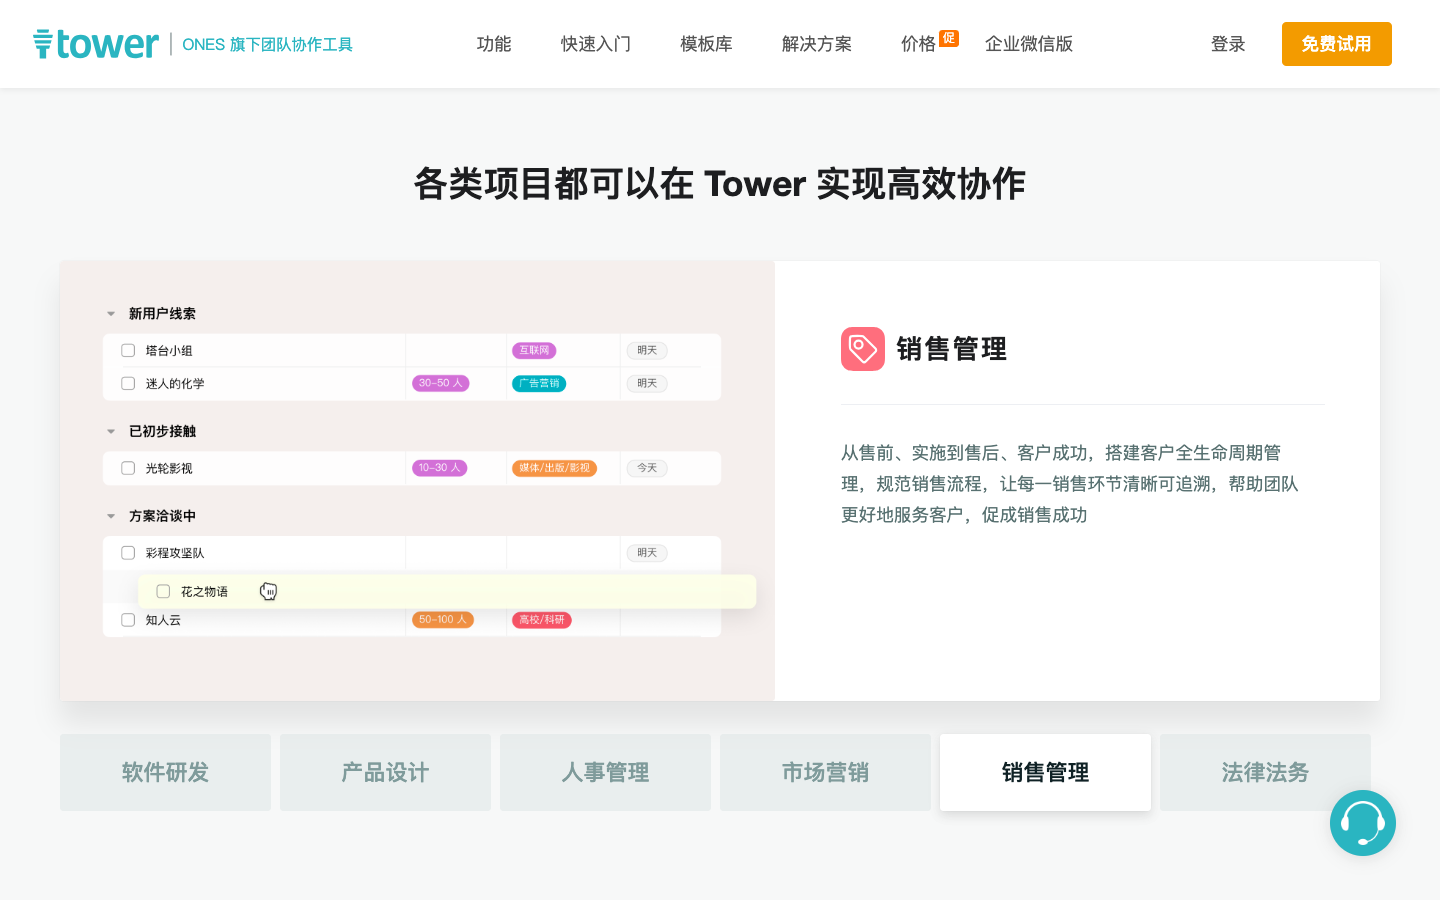The image size is (1440, 900).
Task: Click the 明天 due date on 塔台小组
Action: click(646, 350)
